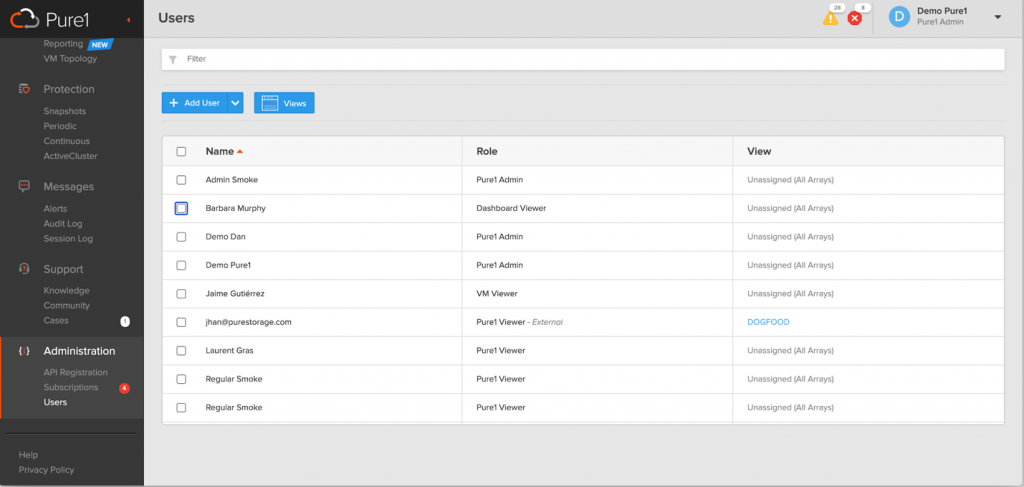Click the Views button
Image resolution: width=1024 pixels, height=487 pixels.
point(284,103)
